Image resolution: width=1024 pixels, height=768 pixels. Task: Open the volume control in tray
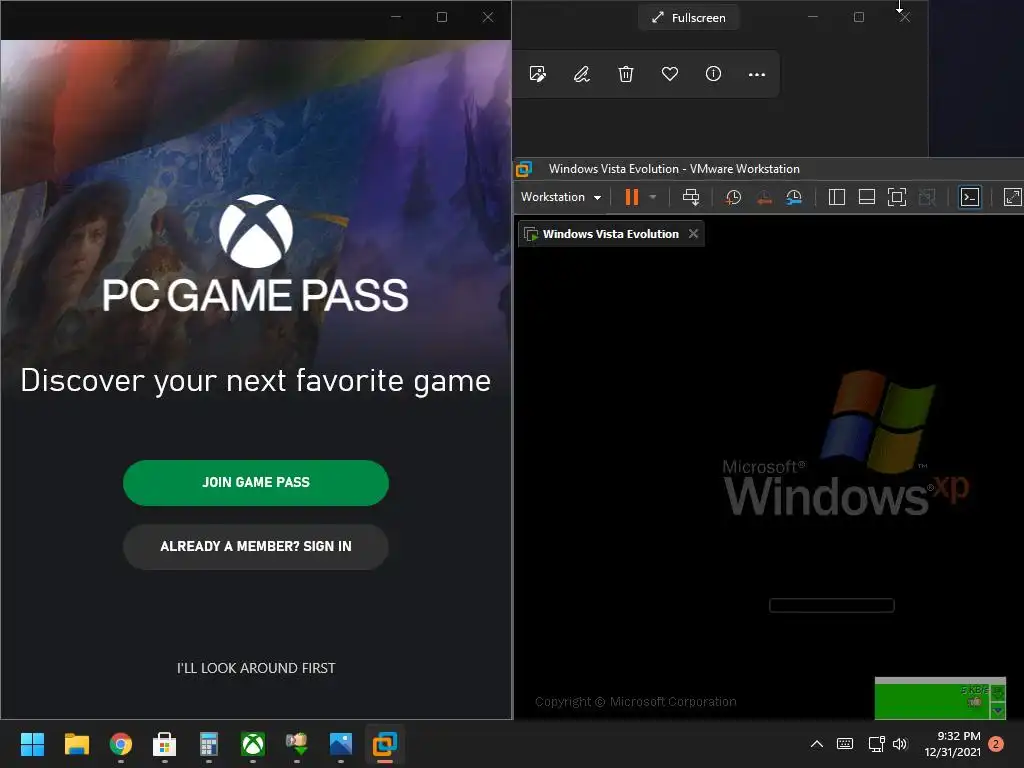[900, 744]
